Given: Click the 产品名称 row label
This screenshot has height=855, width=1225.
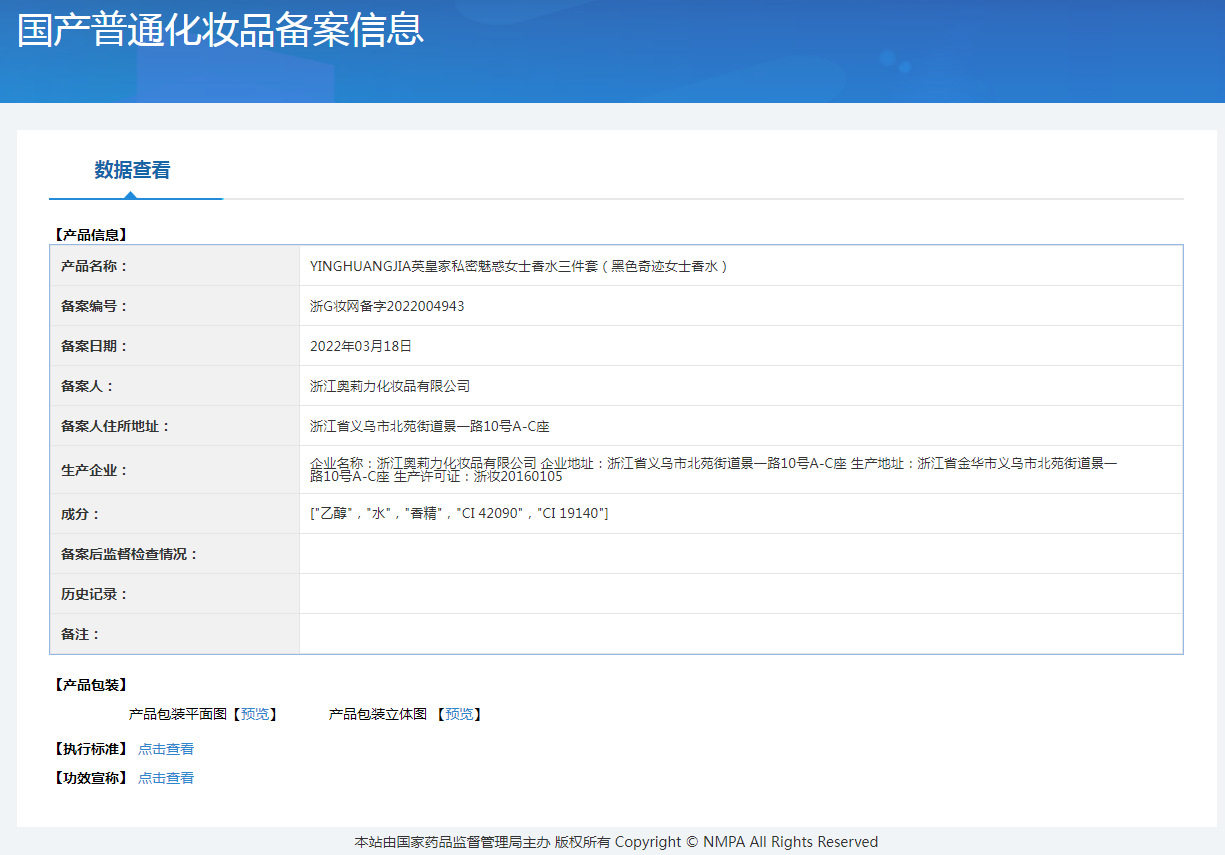Looking at the screenshot, I should coord(94,266).
